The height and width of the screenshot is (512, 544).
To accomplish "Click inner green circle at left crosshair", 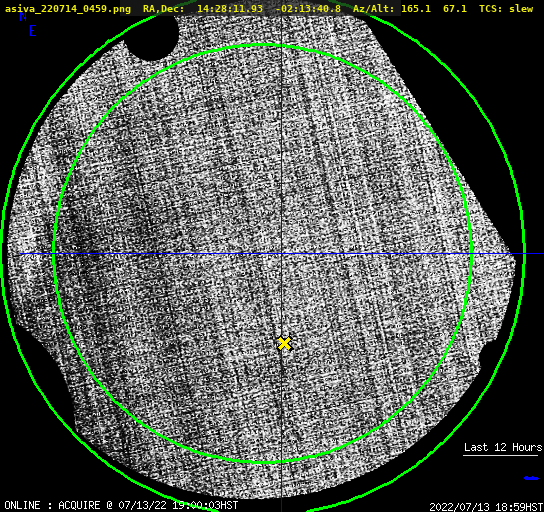I will click(x=54, y=254).
